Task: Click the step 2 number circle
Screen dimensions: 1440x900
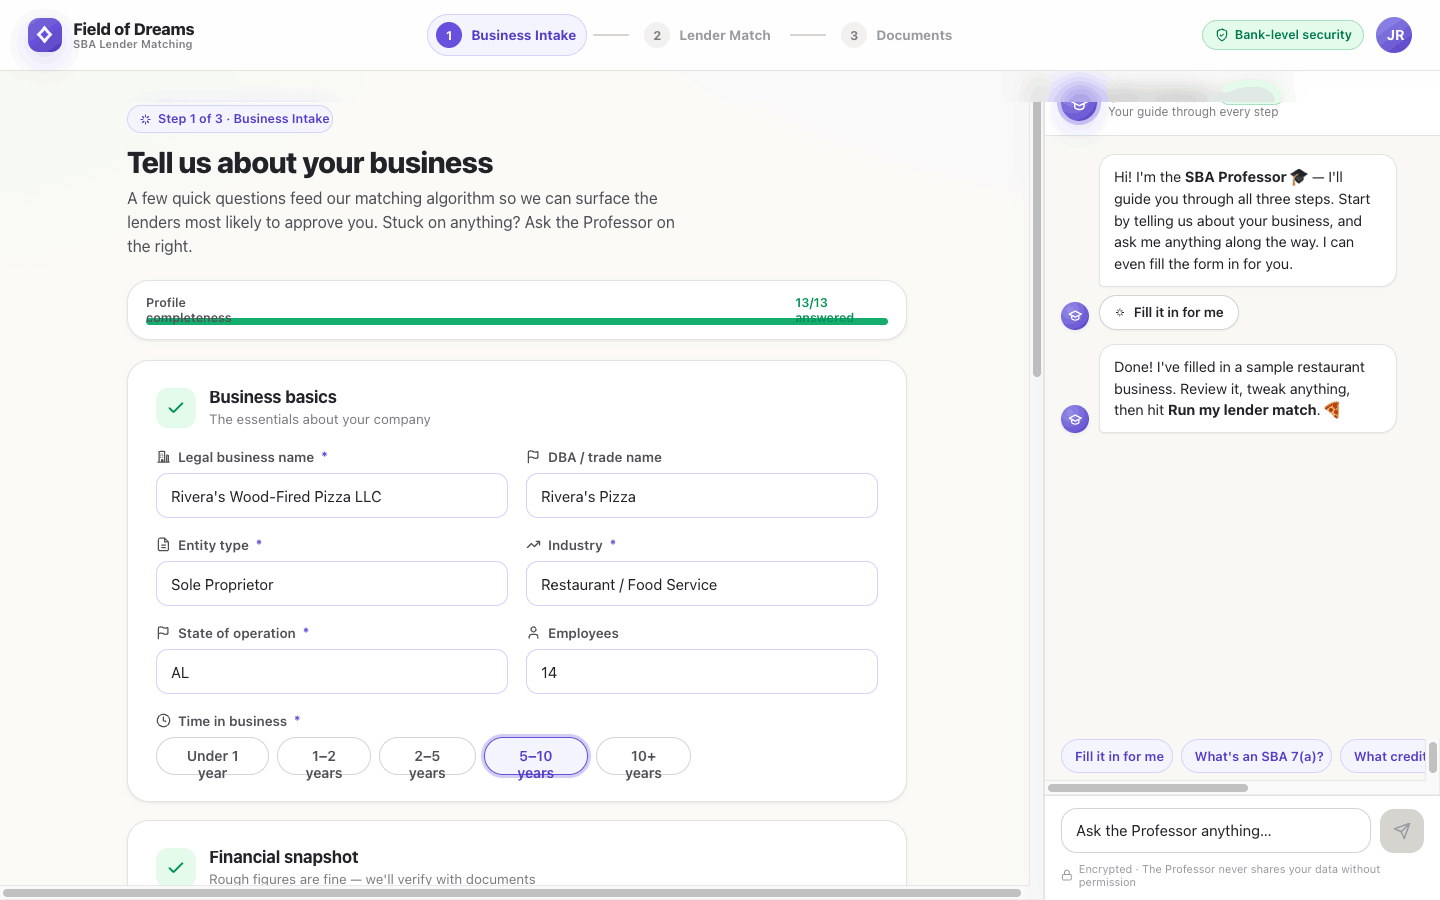Action: [657, 35]
